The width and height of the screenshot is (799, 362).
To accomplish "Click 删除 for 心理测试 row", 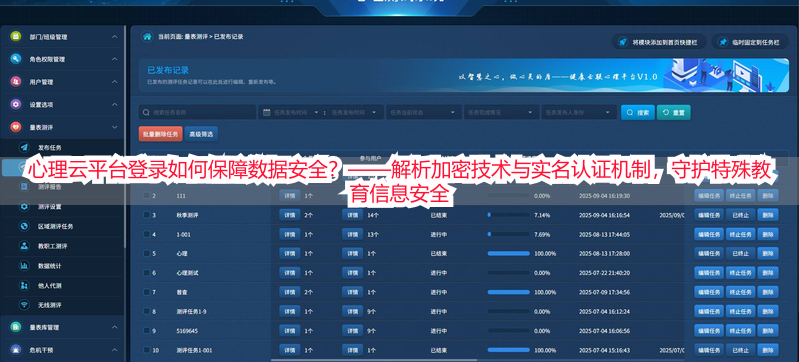I will point(768,273).
